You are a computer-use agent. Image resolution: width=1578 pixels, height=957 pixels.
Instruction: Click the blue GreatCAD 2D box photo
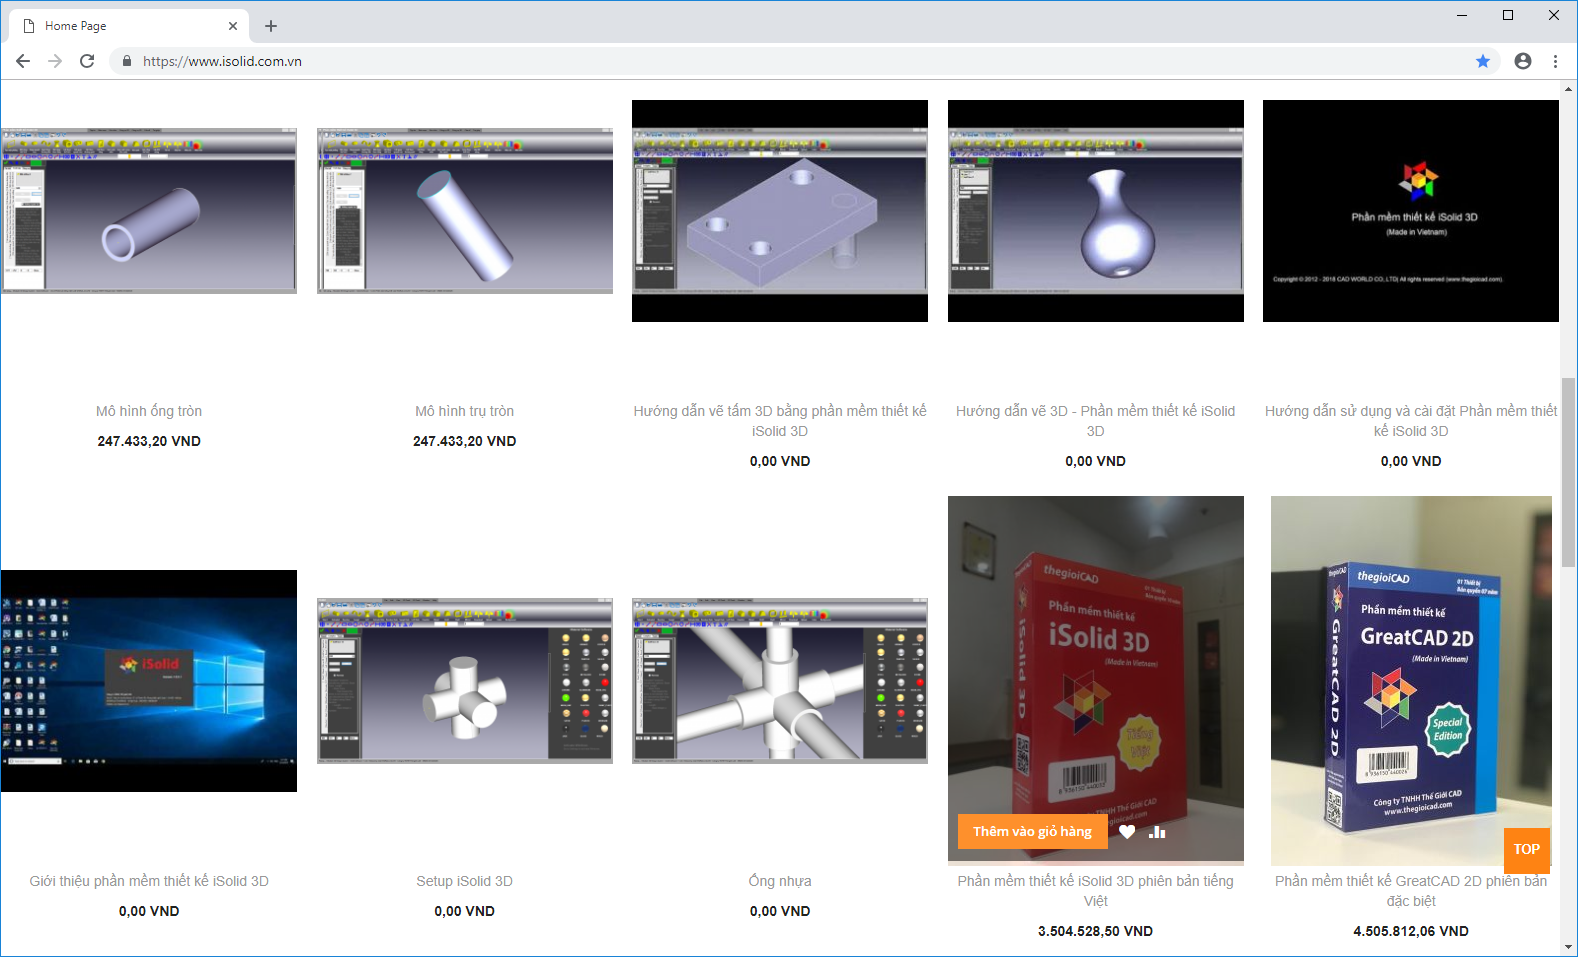[x=1411, y=681]
